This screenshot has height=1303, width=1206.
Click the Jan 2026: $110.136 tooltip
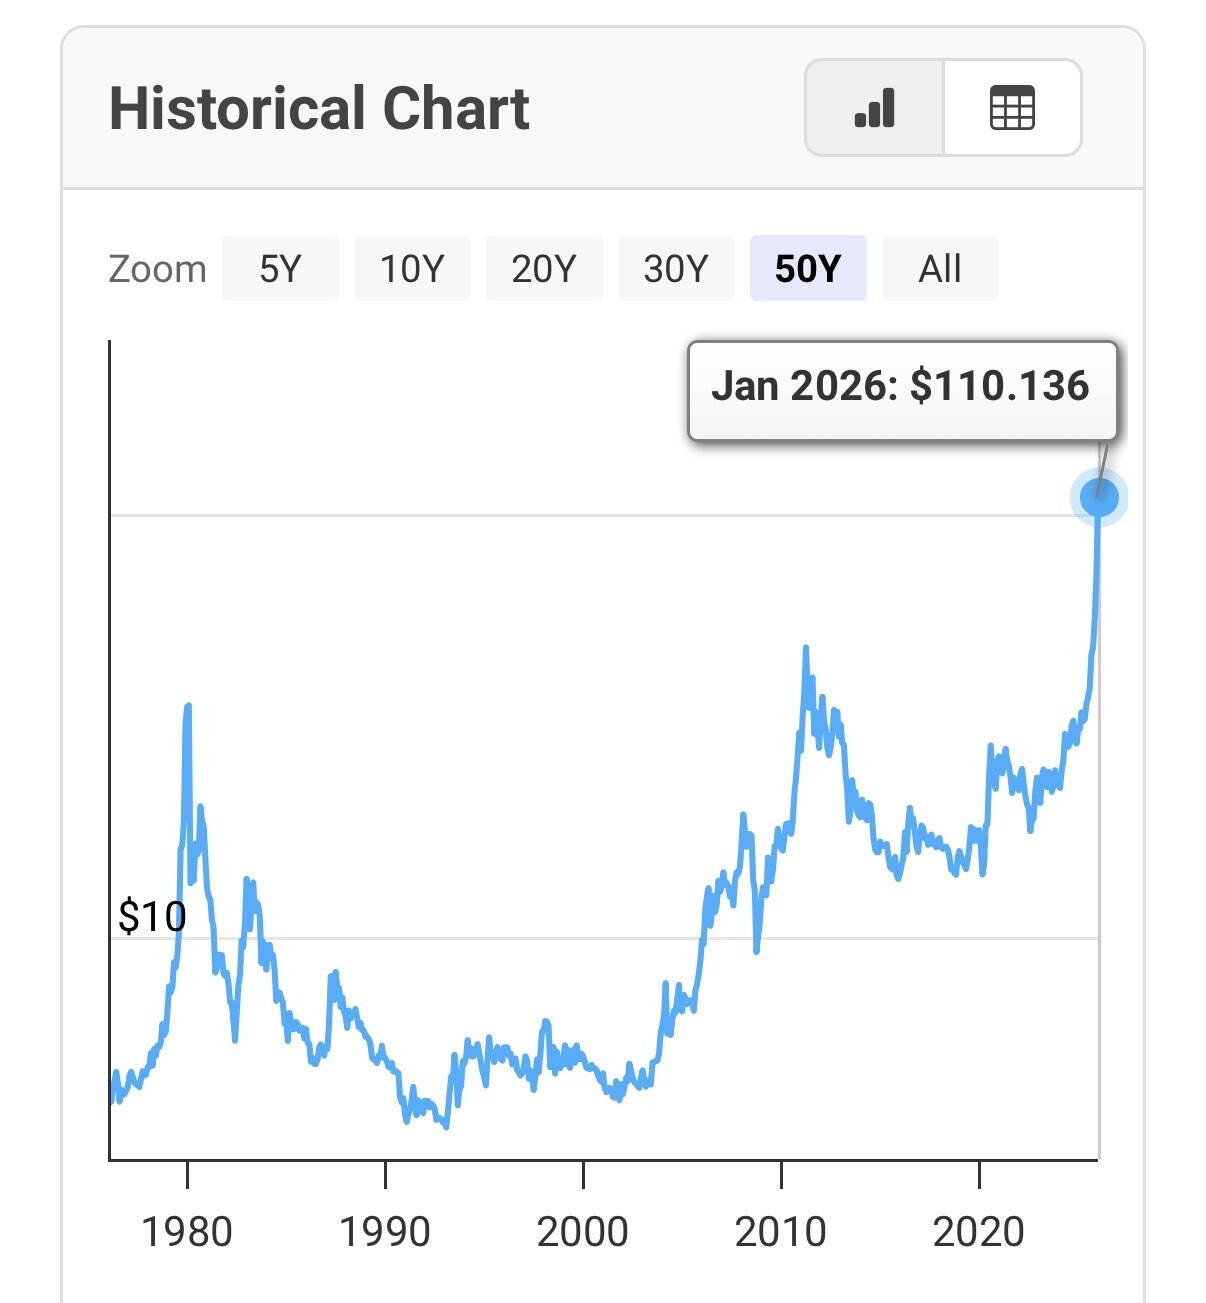click(900, 387)
